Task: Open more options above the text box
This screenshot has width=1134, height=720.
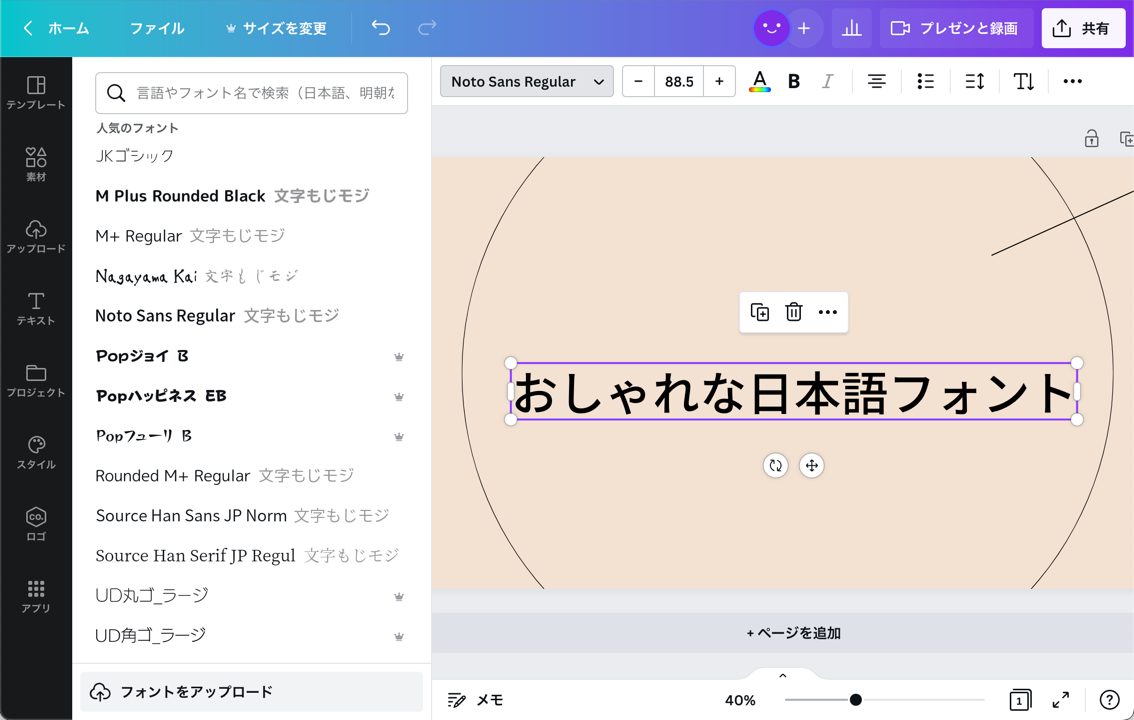Action: pyautogui.click(x=827, y=312)
